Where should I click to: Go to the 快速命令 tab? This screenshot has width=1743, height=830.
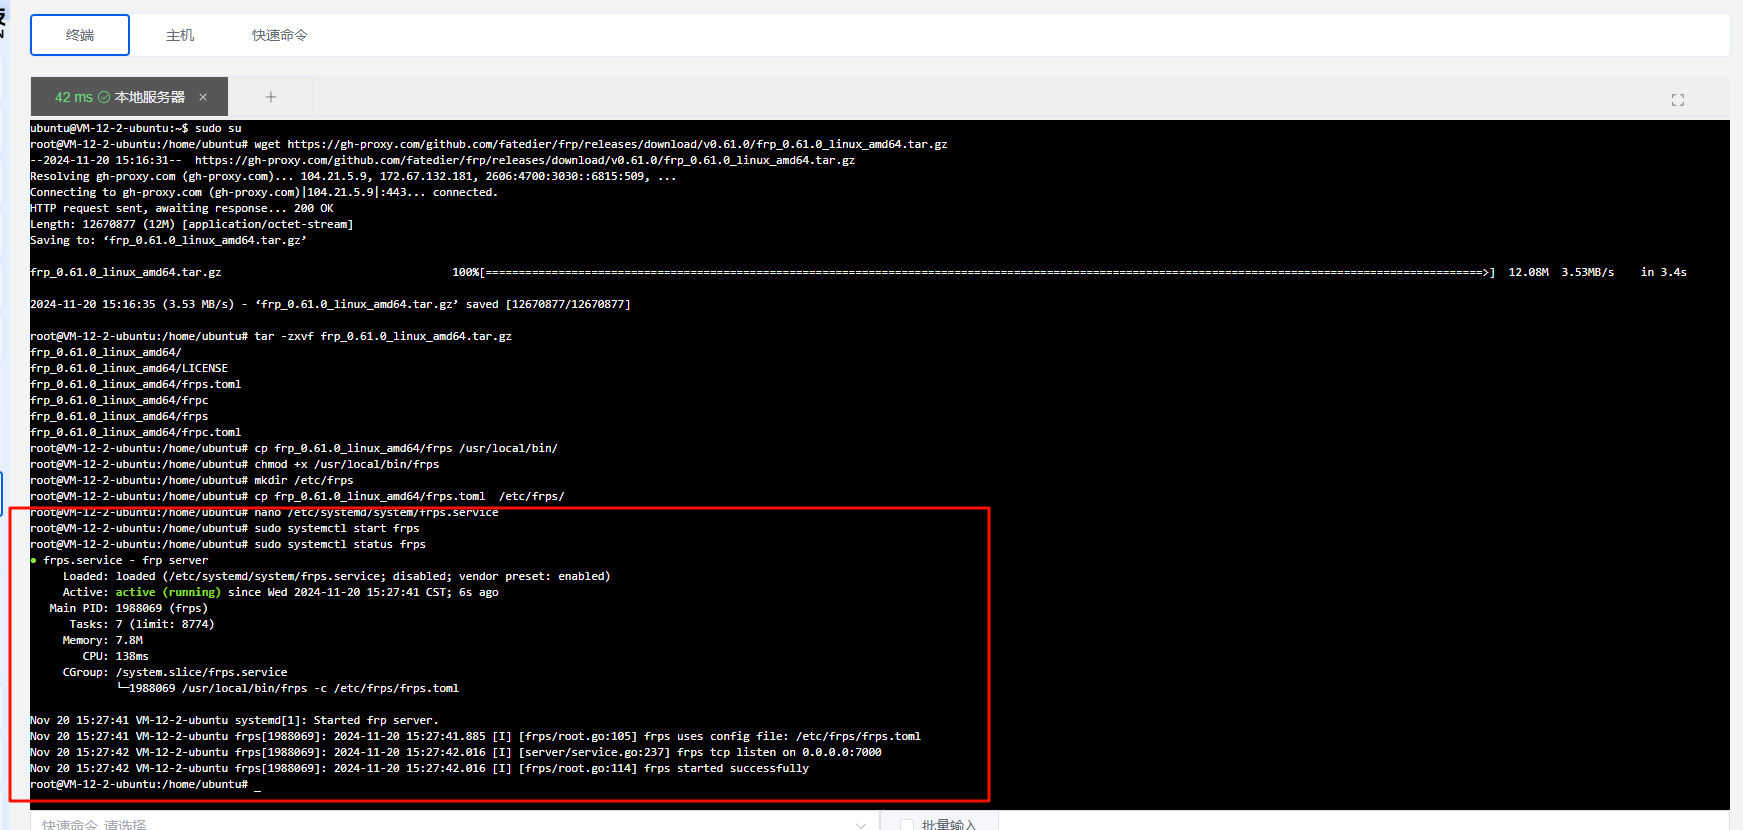coord(280,35)
